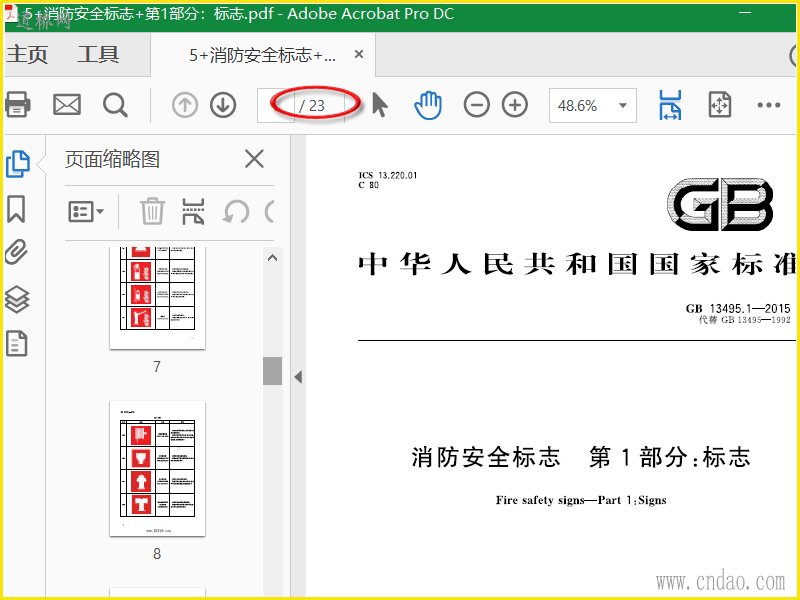Activate the hand pan tool
The width and height of the screenshot is (800, 600).
tap(428, 105)
